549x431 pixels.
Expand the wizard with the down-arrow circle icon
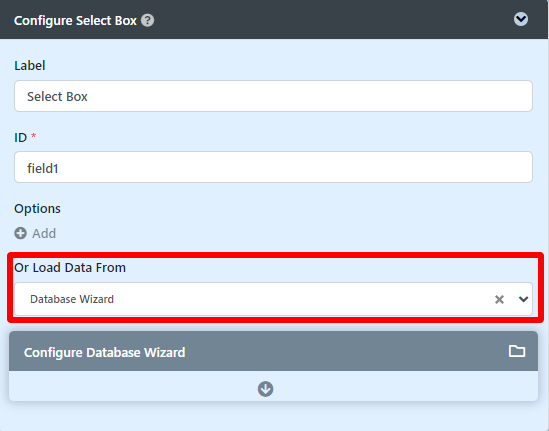265,389
